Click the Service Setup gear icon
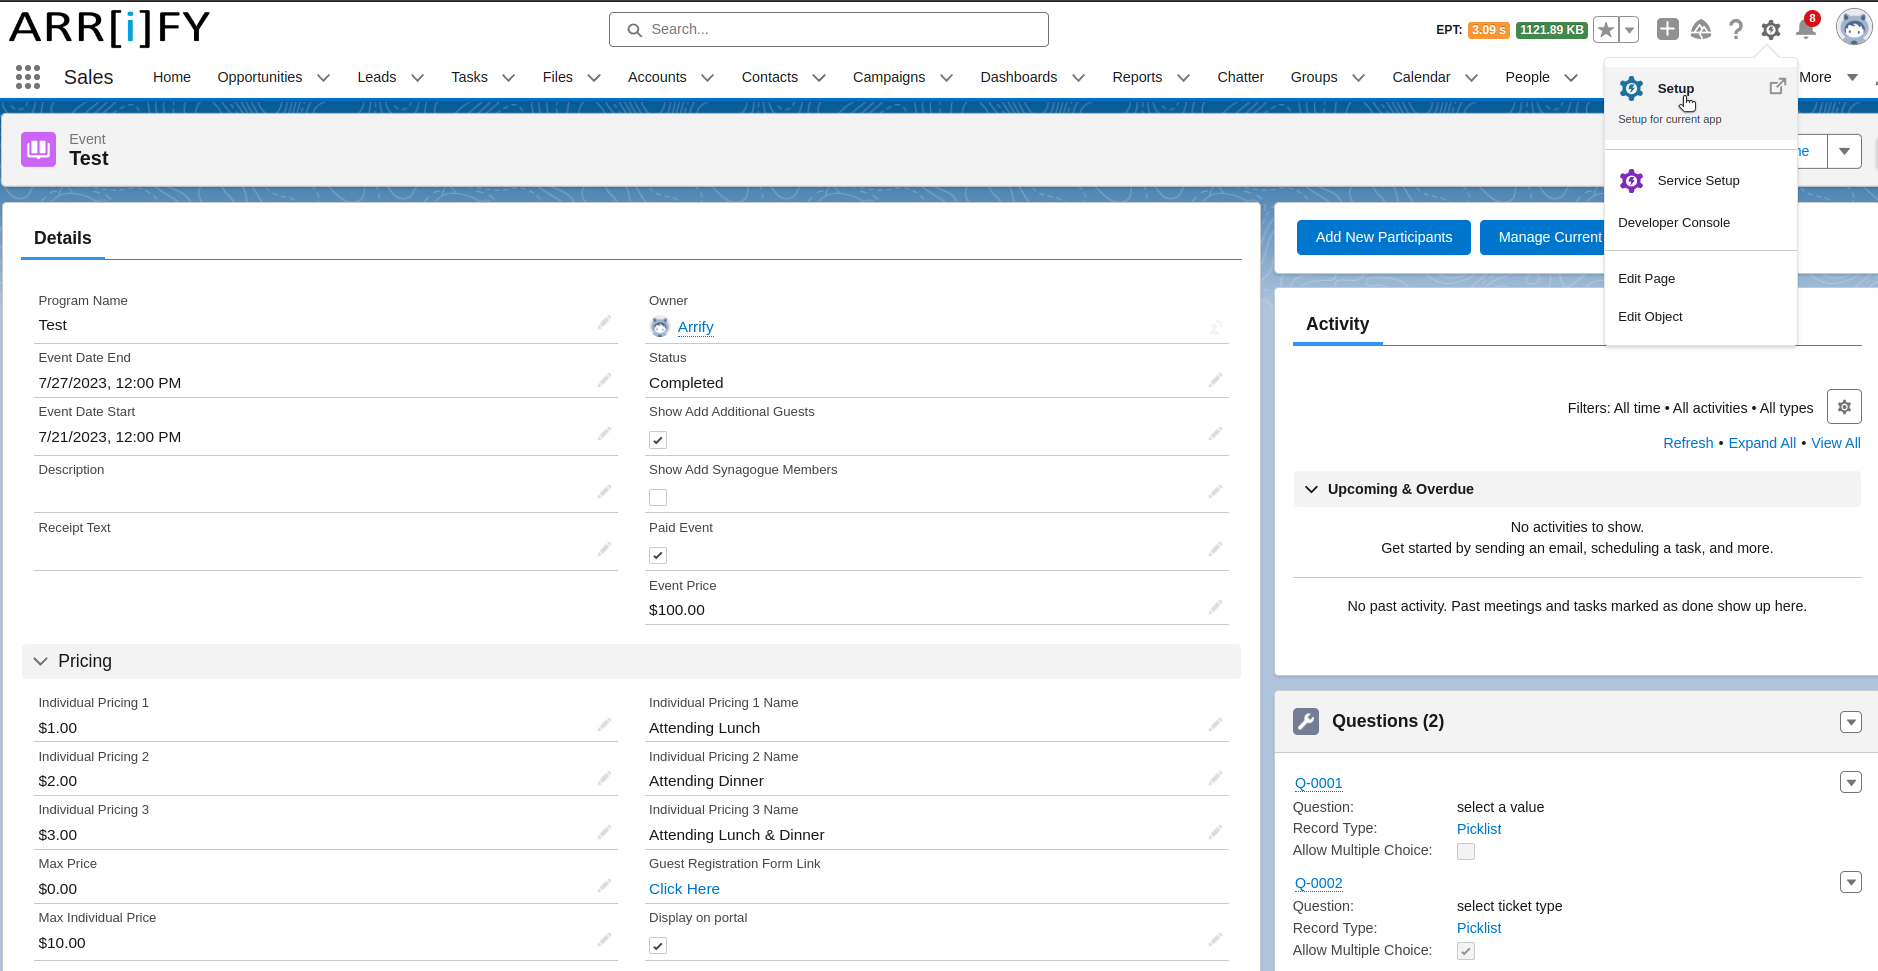This screenshot has width=1878, height=971. (x=1631, y=181)
